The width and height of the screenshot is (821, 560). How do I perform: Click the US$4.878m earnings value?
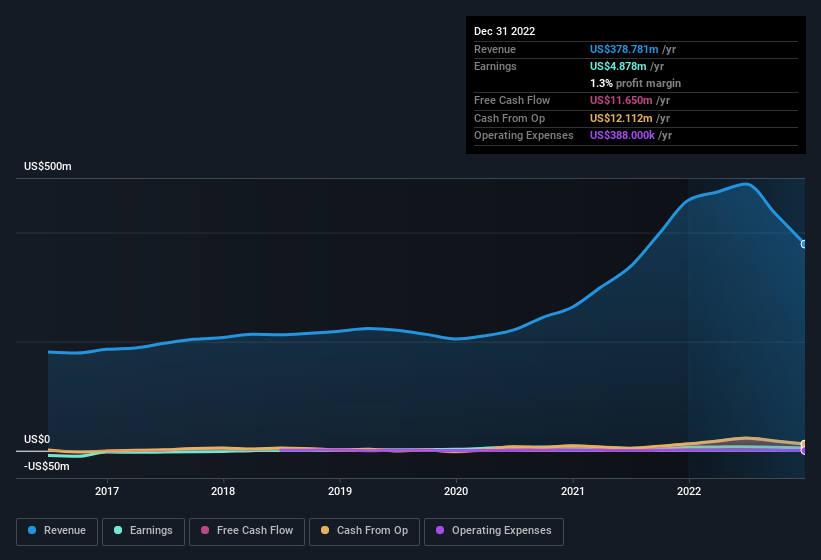[x=618, y=66]
